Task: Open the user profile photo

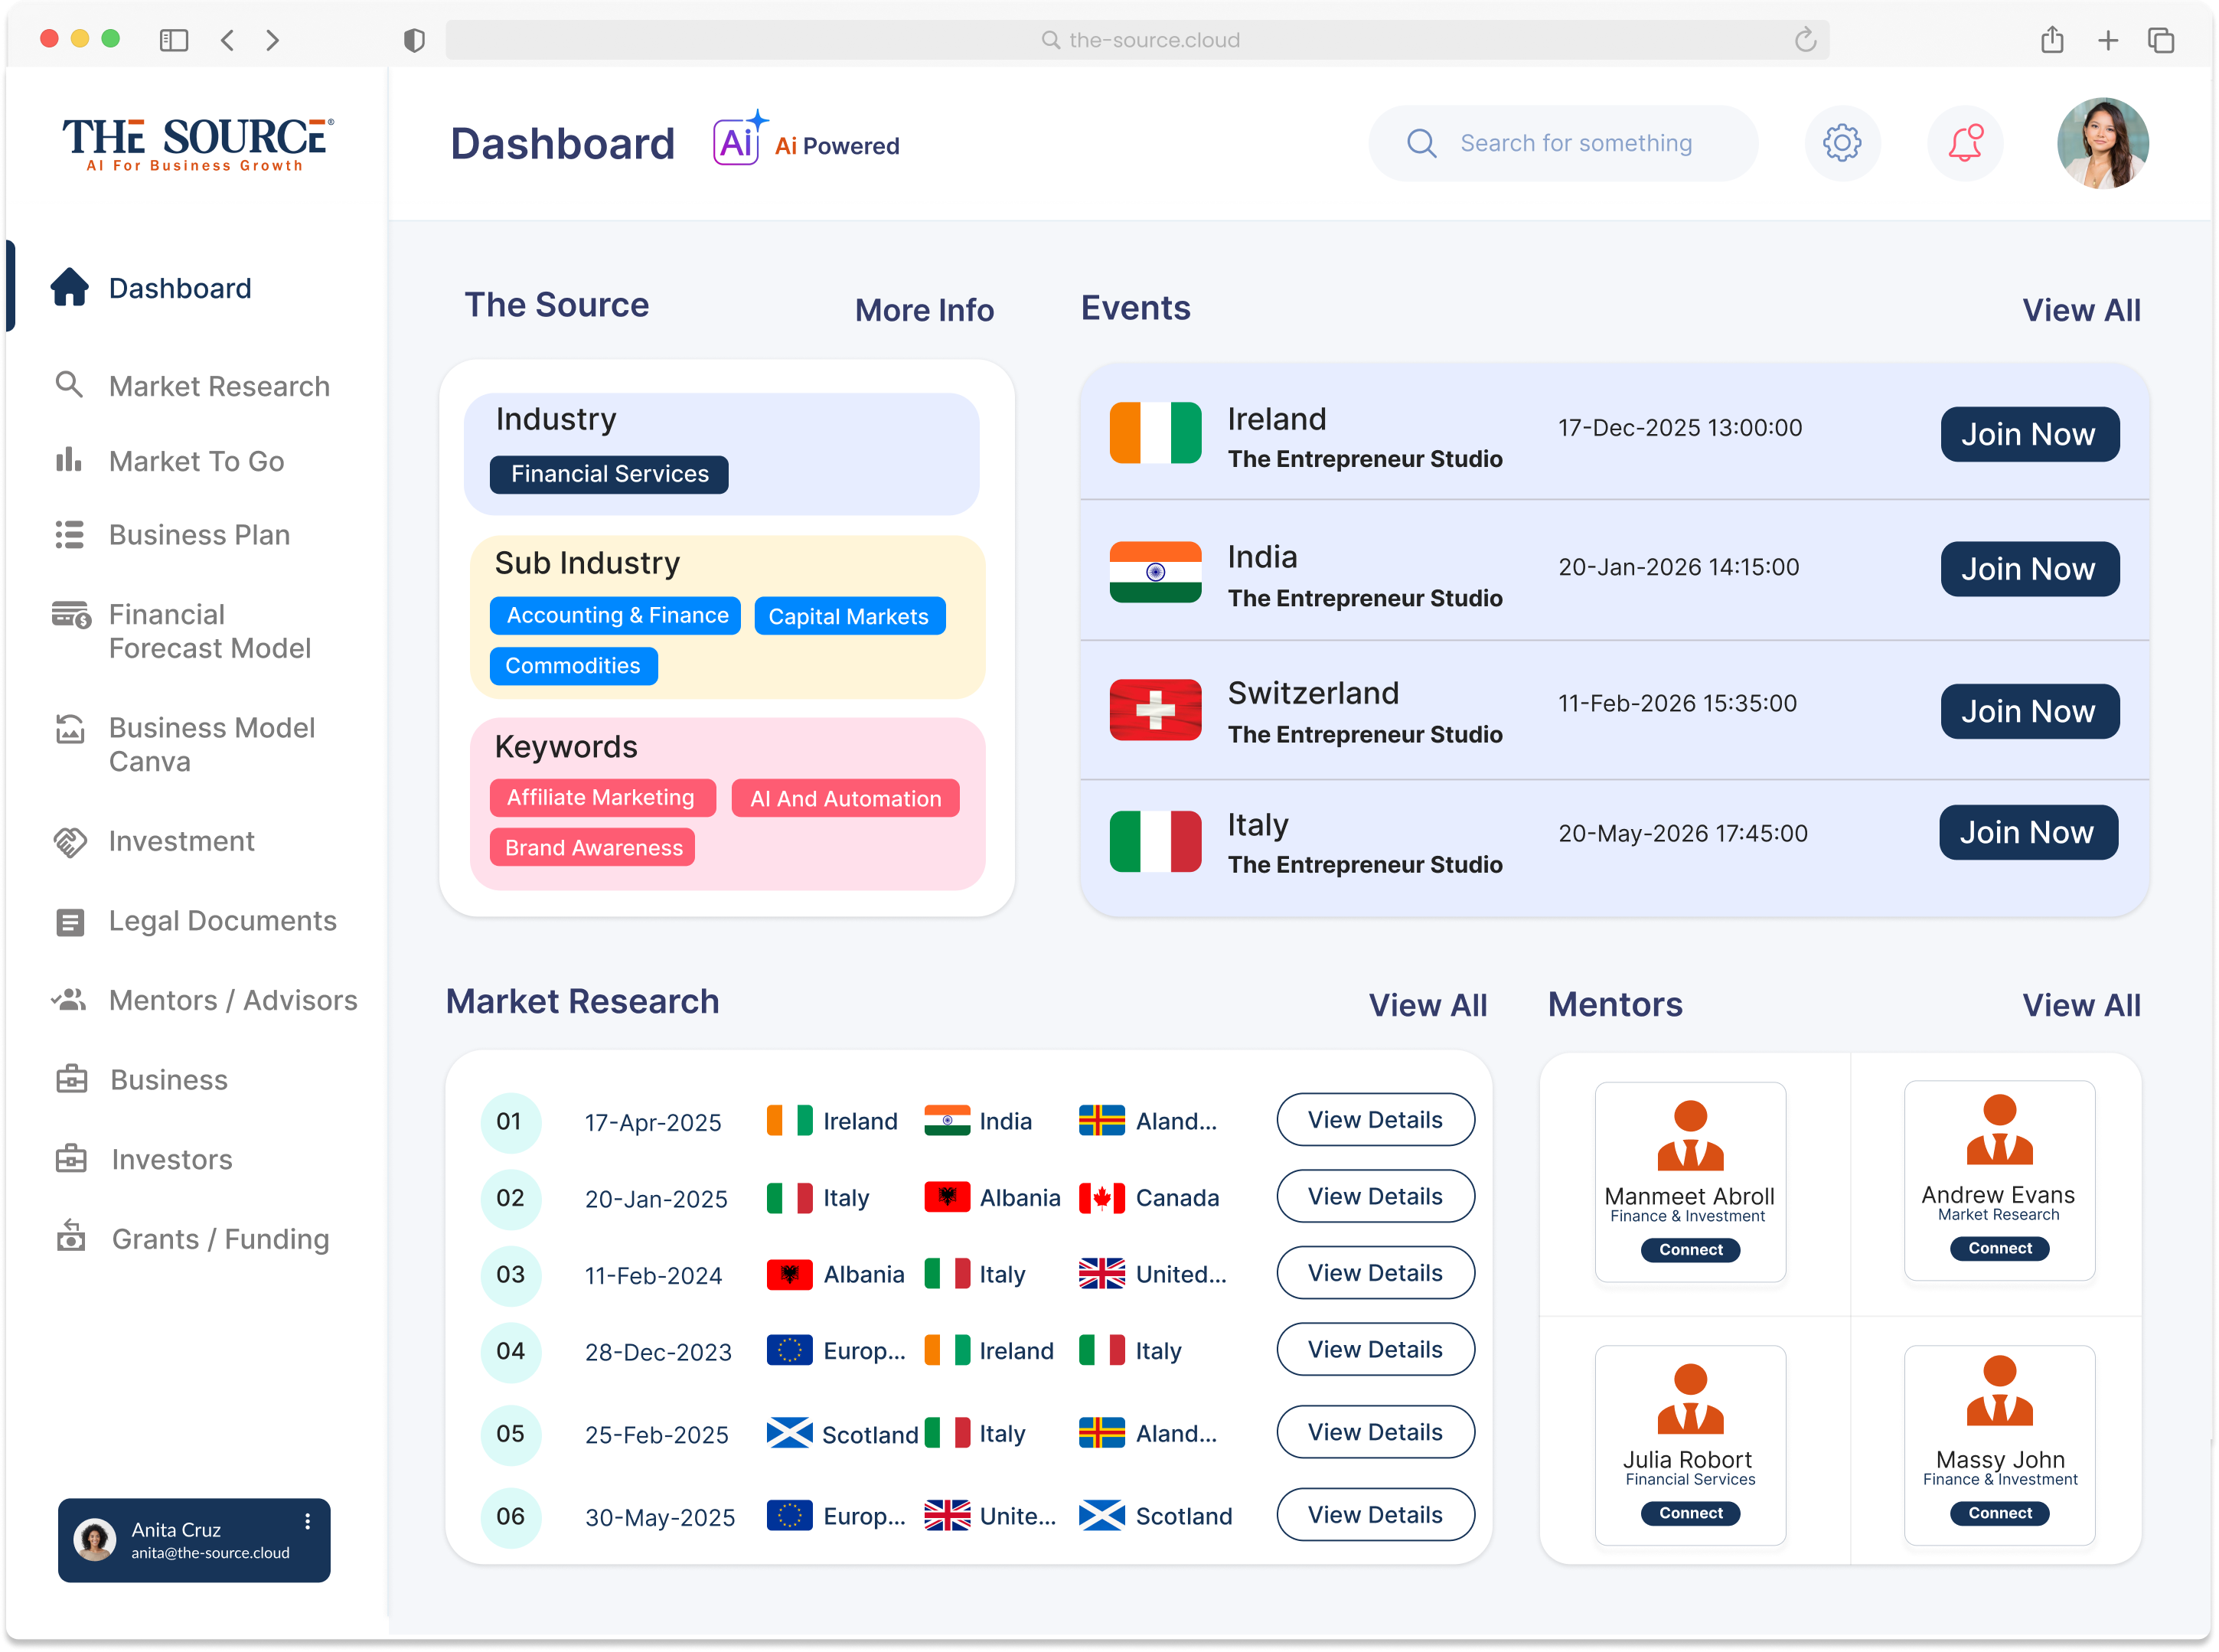Action: click(2101, 143)
